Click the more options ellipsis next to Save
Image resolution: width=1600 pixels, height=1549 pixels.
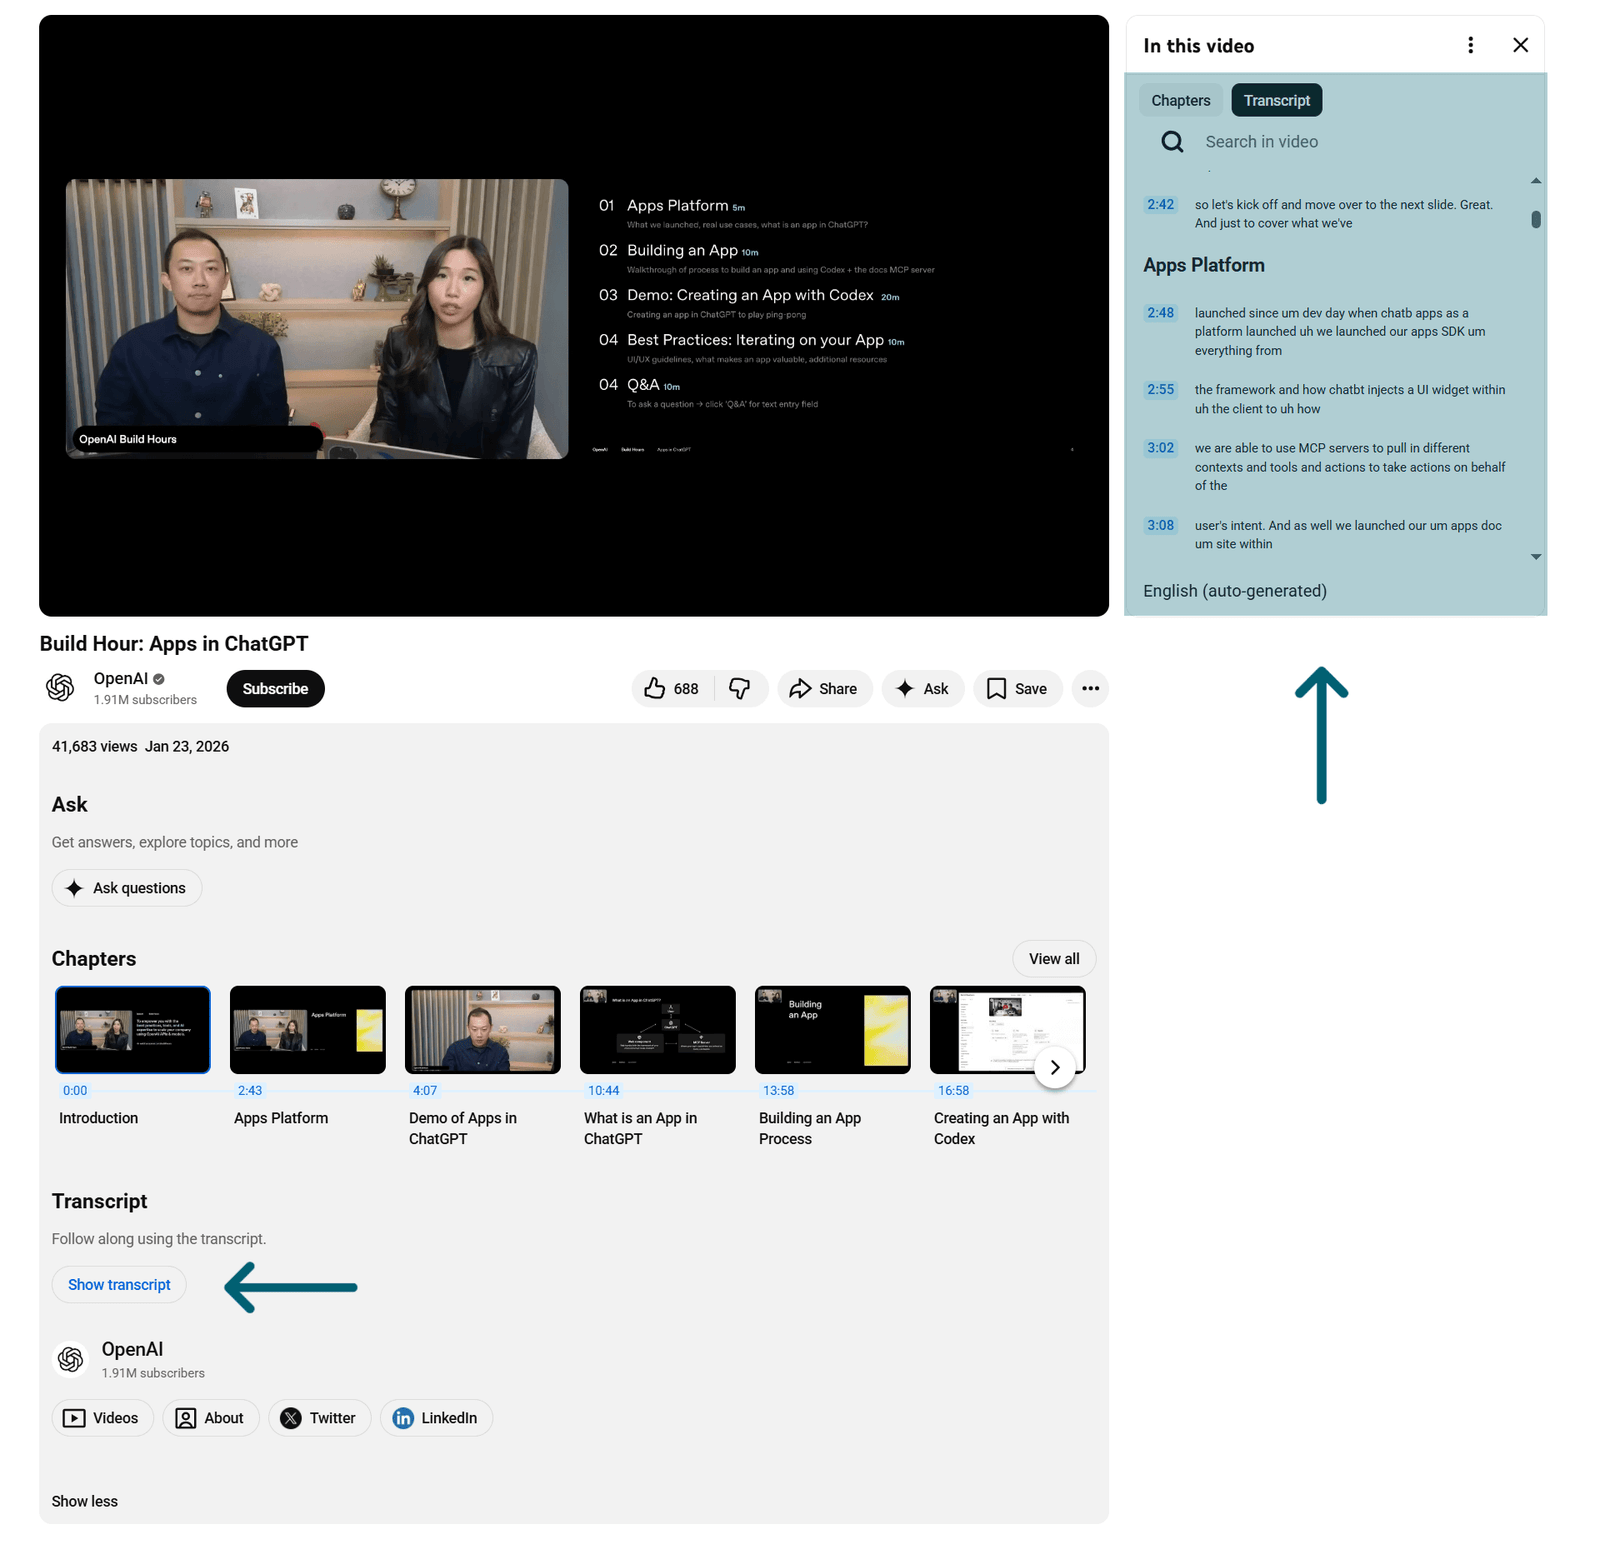coord(1090,688)
